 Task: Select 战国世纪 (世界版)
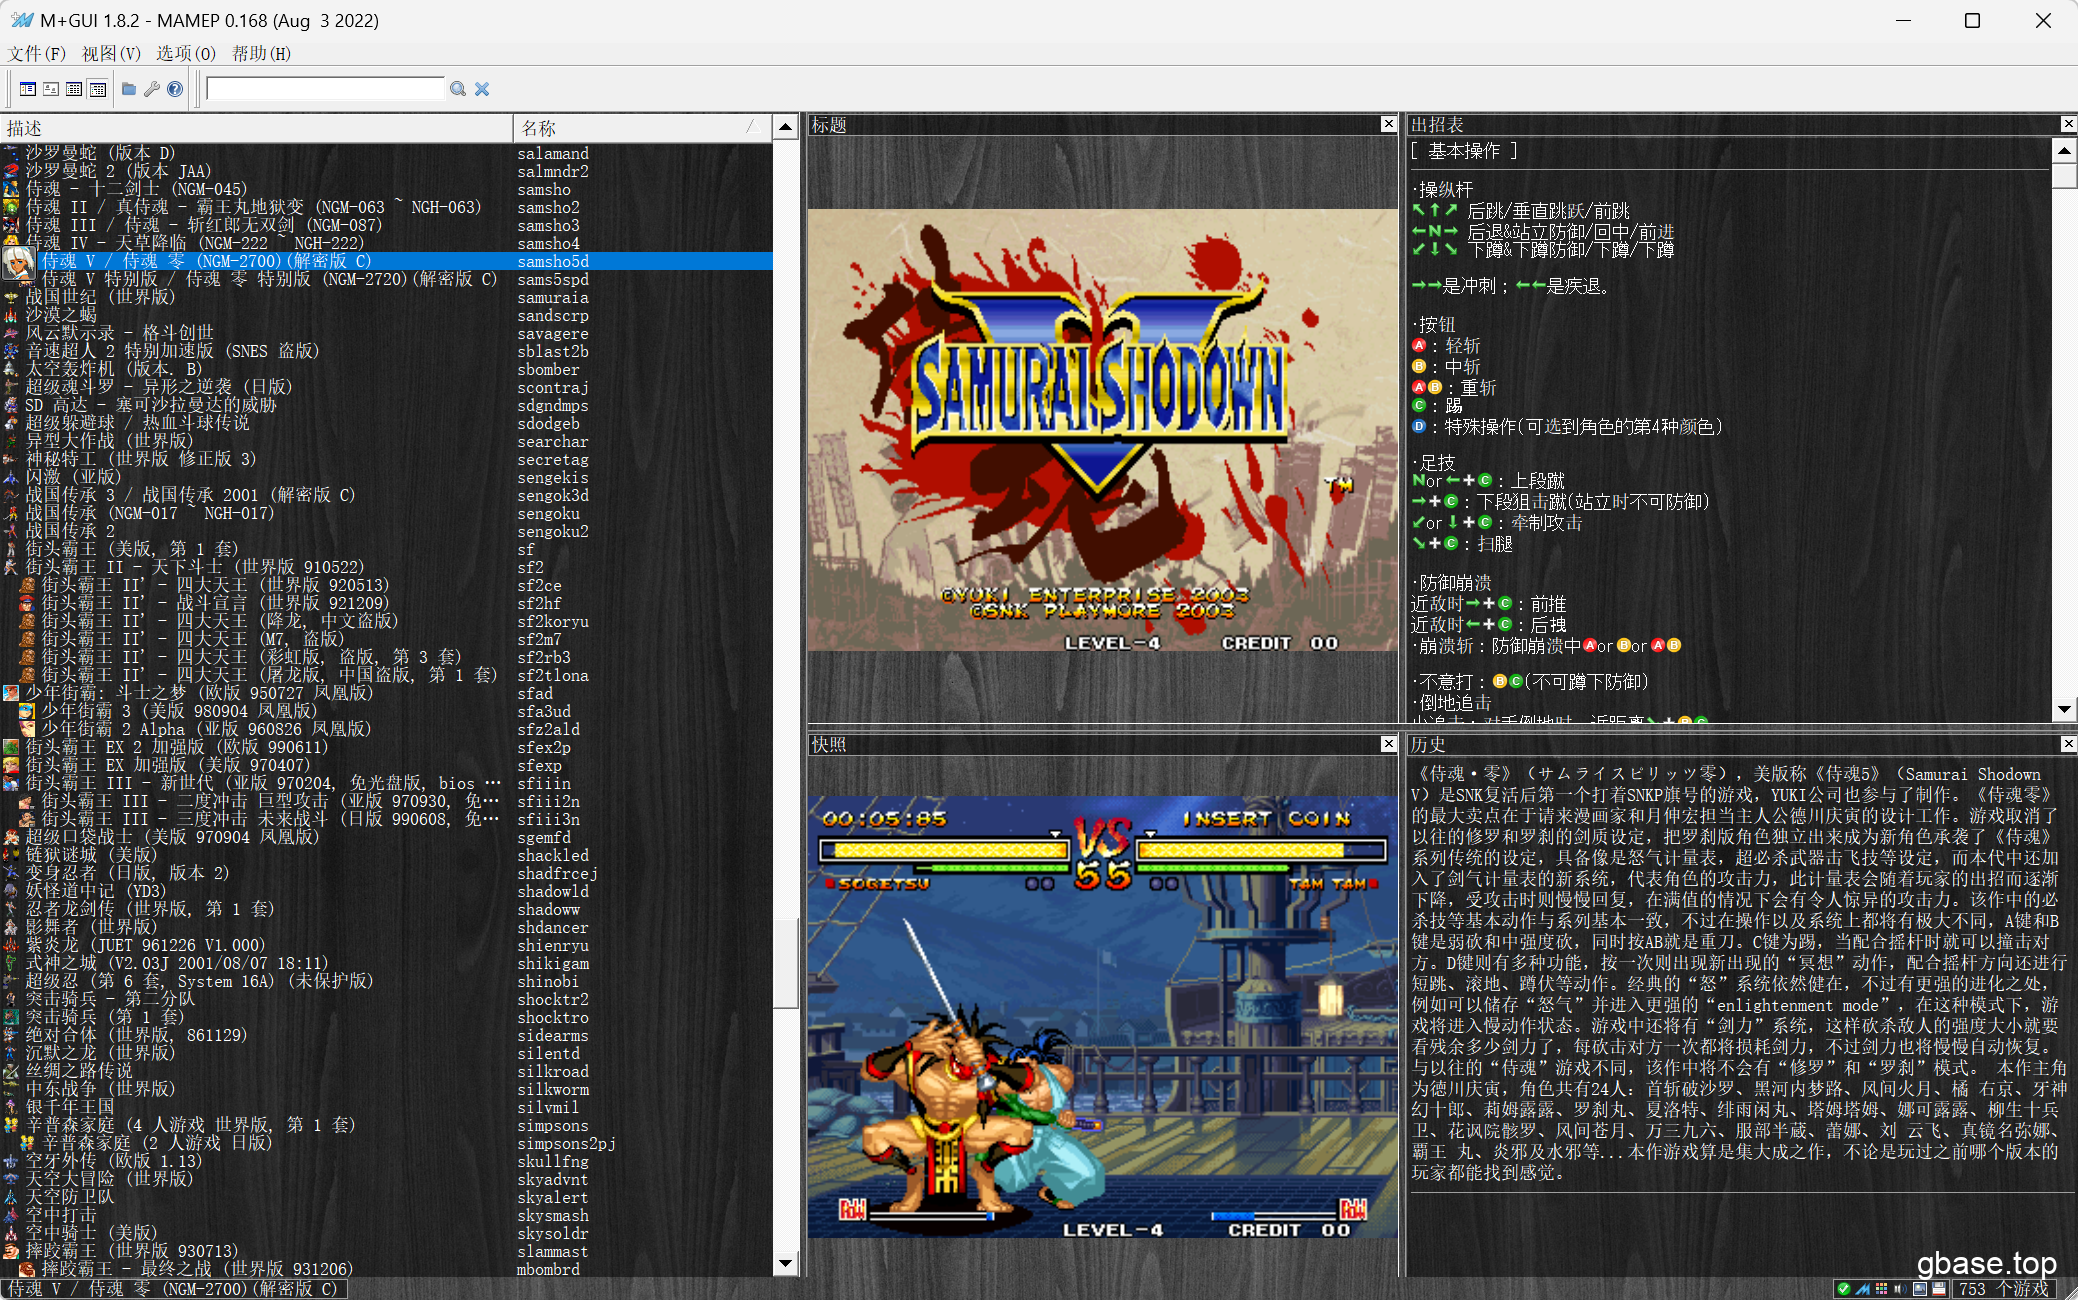pyautogui.click(x=100, y=297)
